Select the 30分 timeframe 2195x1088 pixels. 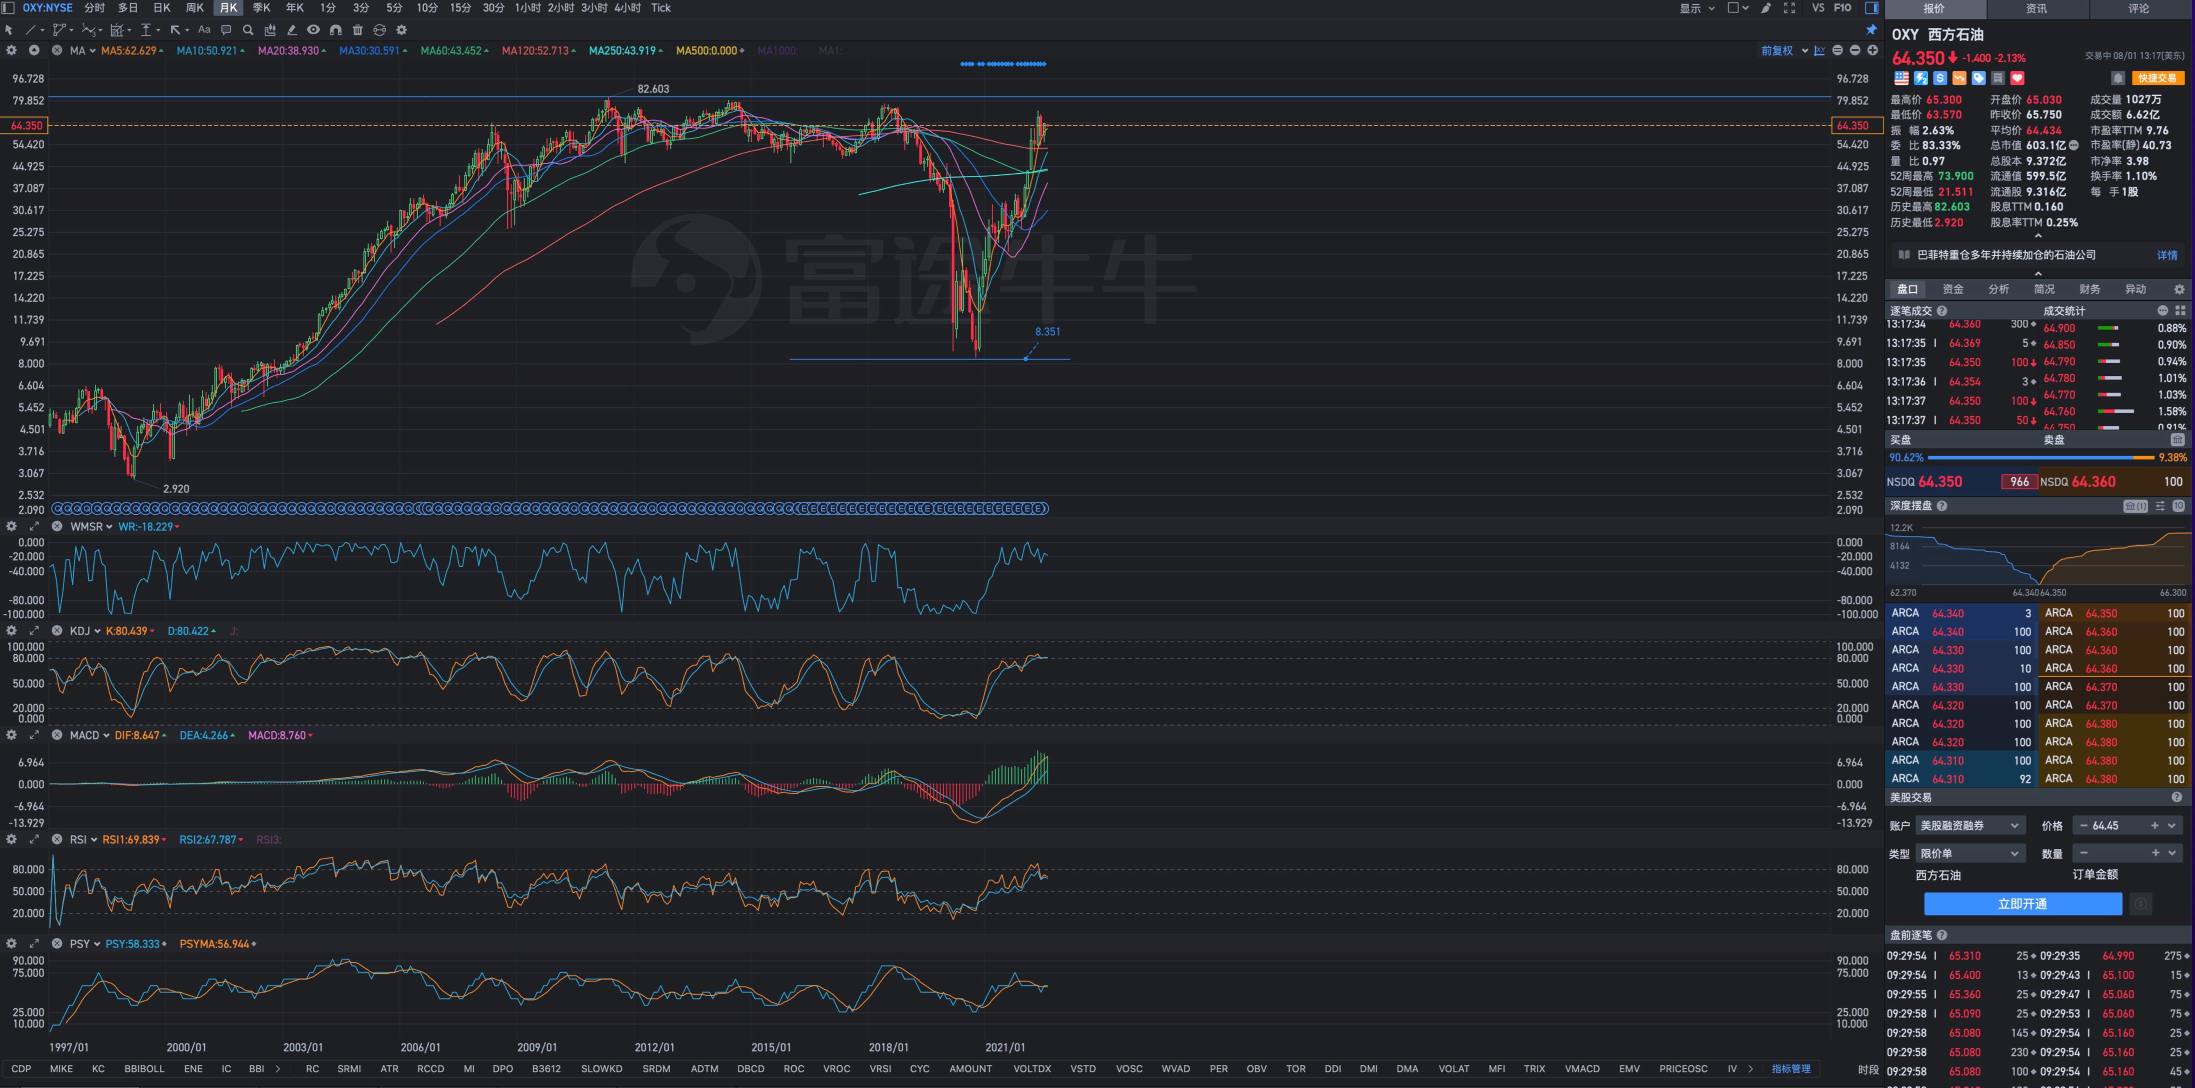pos(493,8)
